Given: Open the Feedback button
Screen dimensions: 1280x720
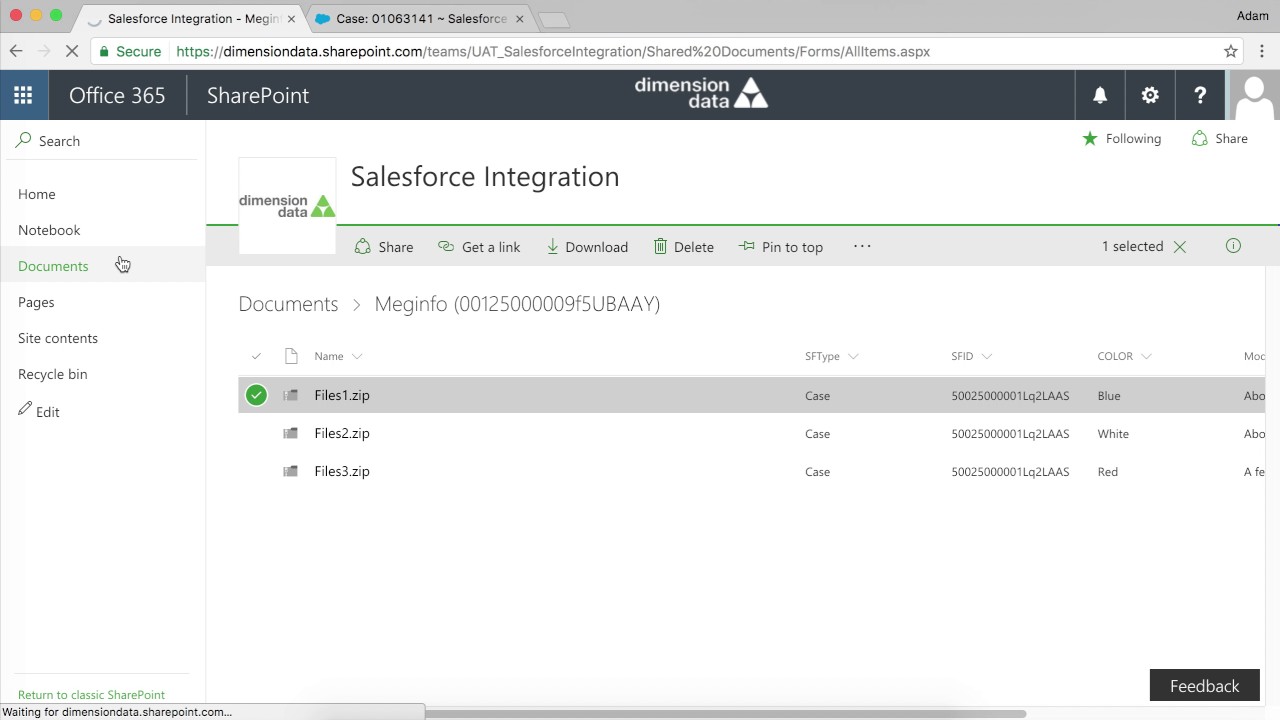Looking at the screenshot, I should [x=1204, y=686].
